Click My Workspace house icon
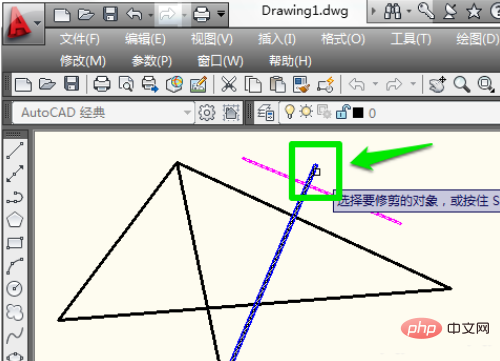 pos(231,113)
